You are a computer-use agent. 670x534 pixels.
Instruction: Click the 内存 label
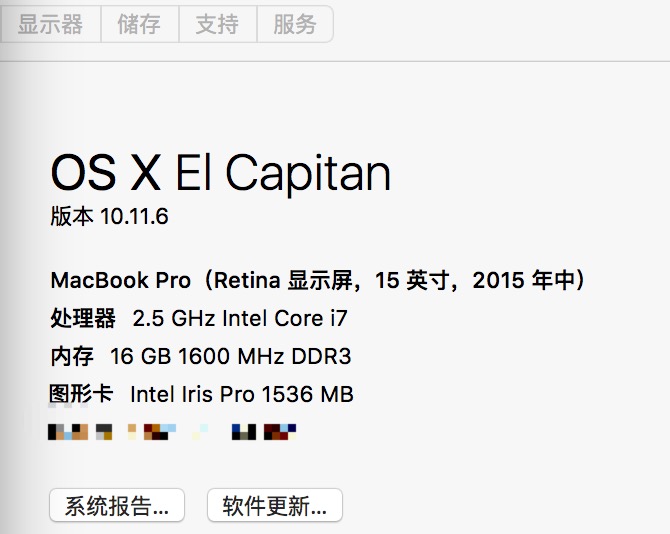(x=71, y=356)
